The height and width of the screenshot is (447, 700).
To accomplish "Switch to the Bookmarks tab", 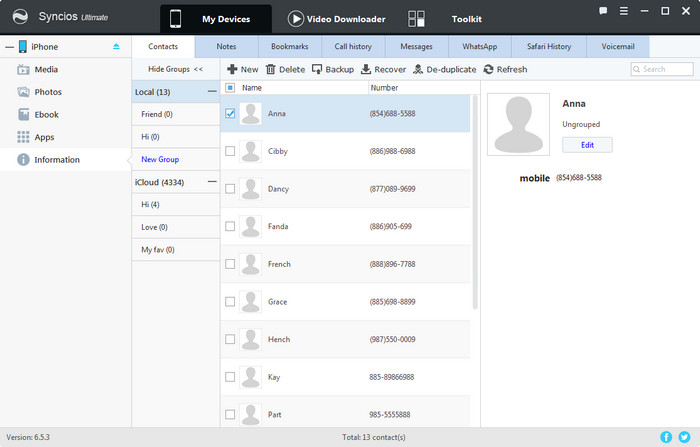I will 290,46.
